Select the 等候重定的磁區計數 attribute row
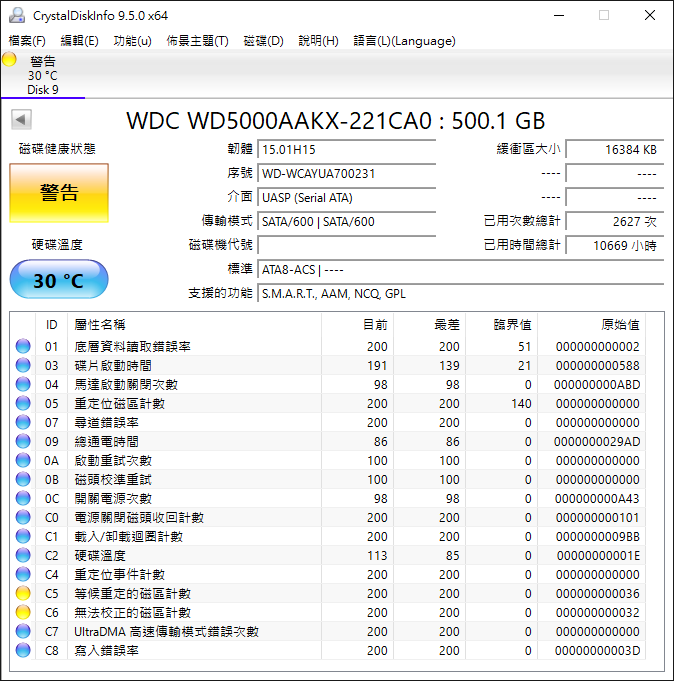 click(328, 593)
